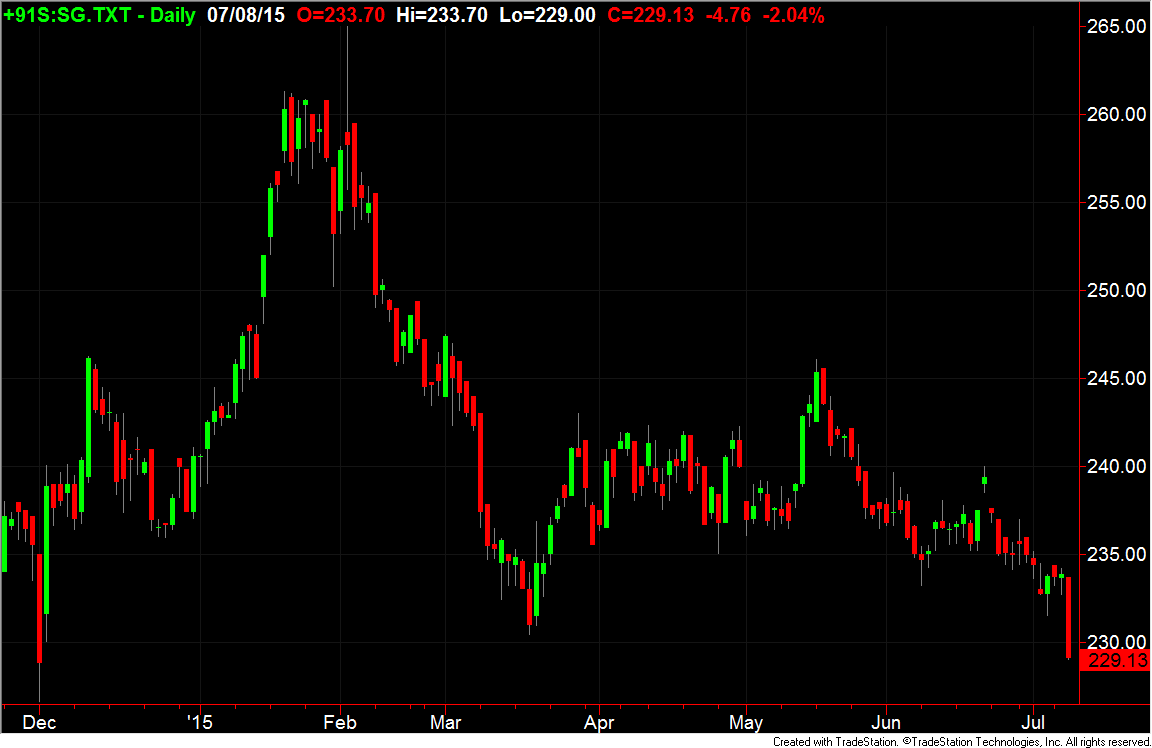Click the 240.00 price axis label
Viewport: 1152px width, 748px height.
click(x=1116, y=467)
